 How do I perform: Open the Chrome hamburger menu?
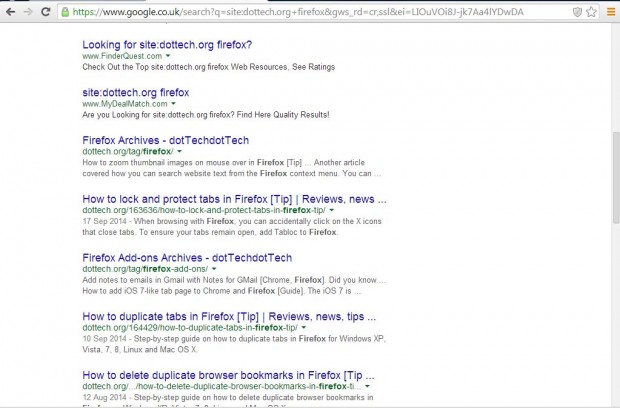[611, 12]
